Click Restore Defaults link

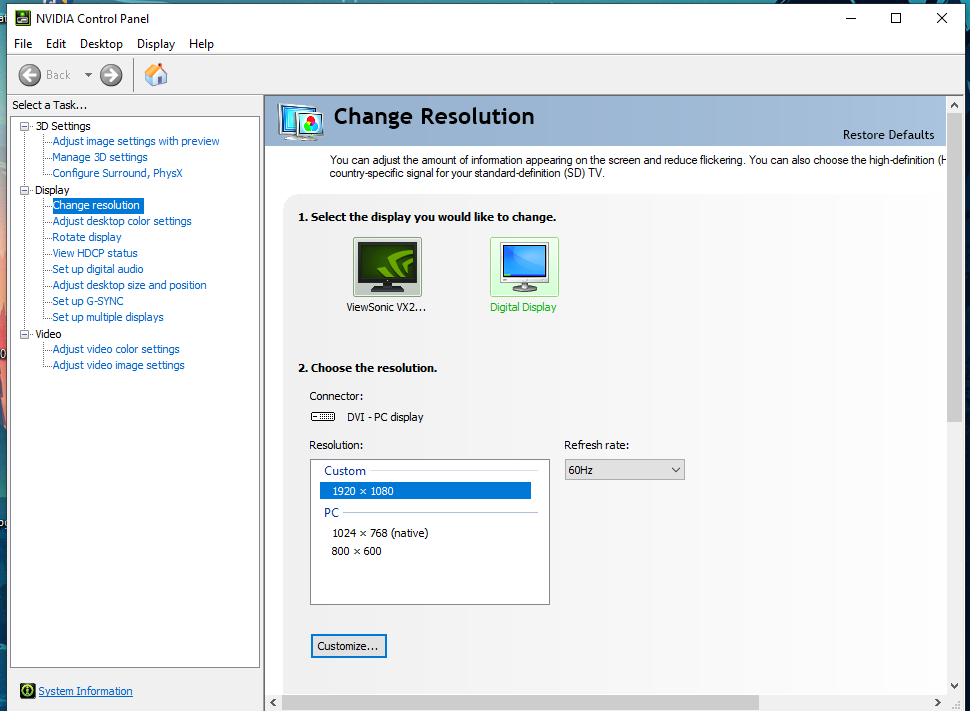[888, 135]
